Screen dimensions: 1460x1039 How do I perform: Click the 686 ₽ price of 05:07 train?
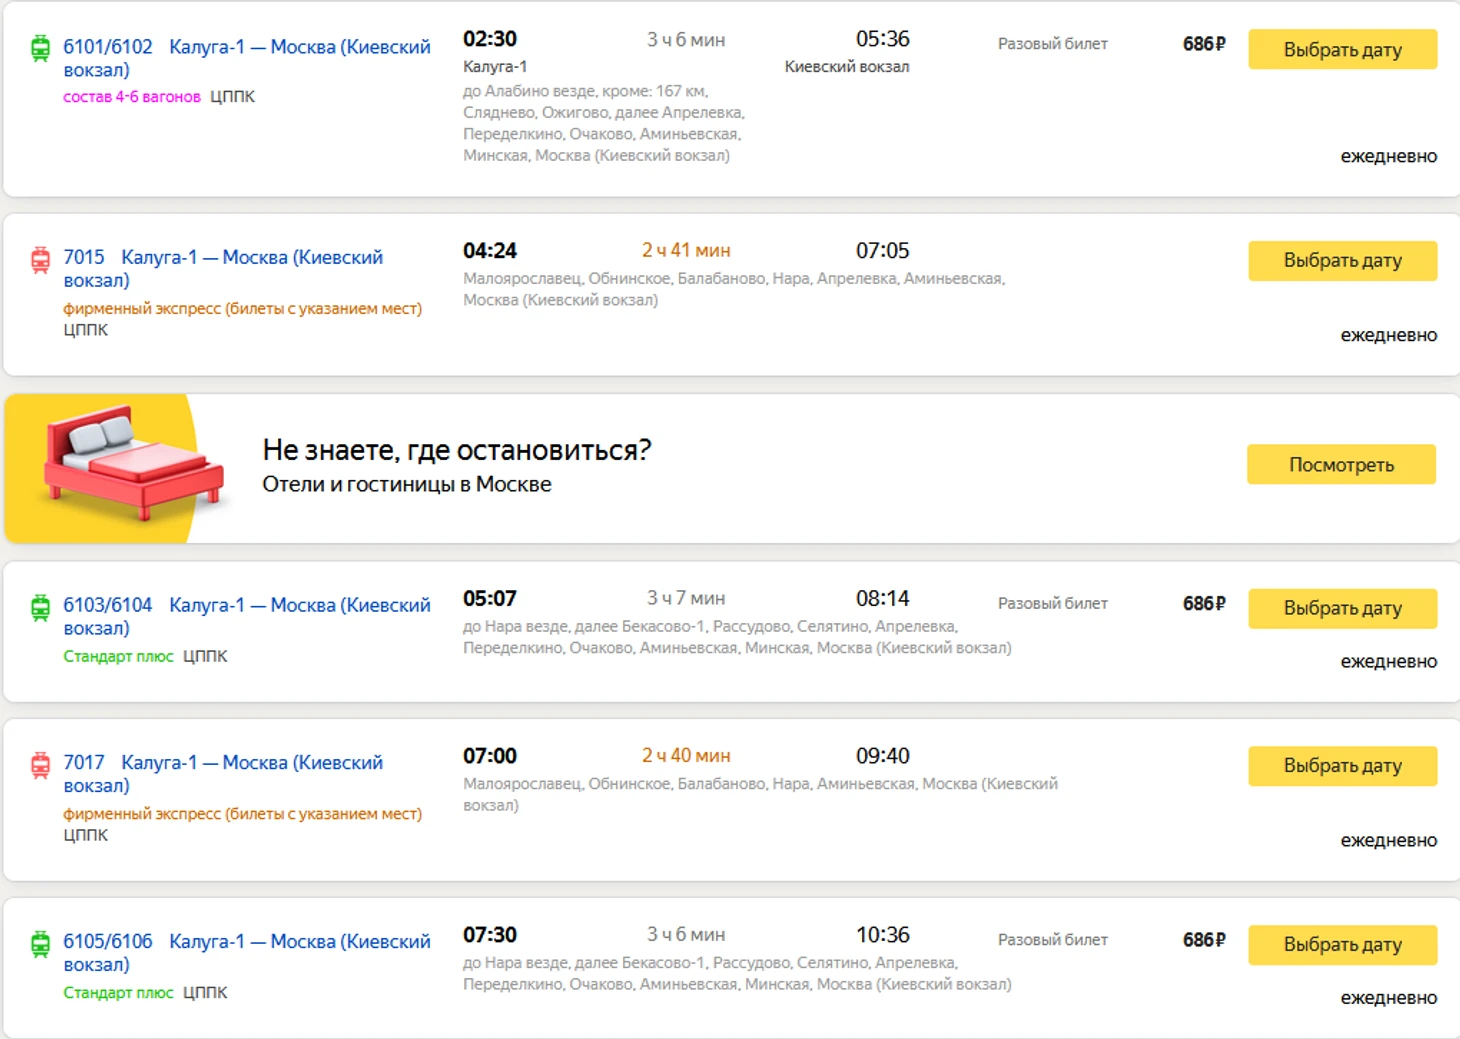(1203, 604)
